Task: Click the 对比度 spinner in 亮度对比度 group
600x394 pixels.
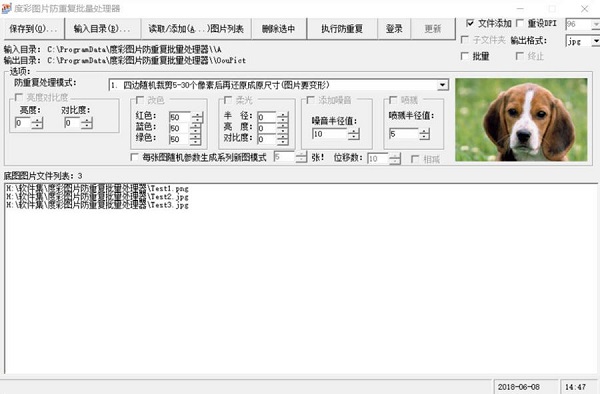Action: pyautogui.click(x=87, y=123)
